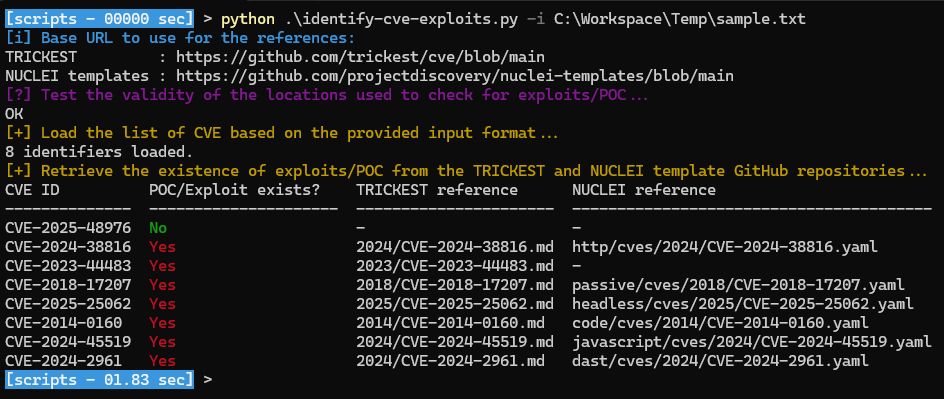This screenshot has height=399, width=944.
Task: Click the CVE-2024-45519 identifier
Action: [x=68, y=342]
